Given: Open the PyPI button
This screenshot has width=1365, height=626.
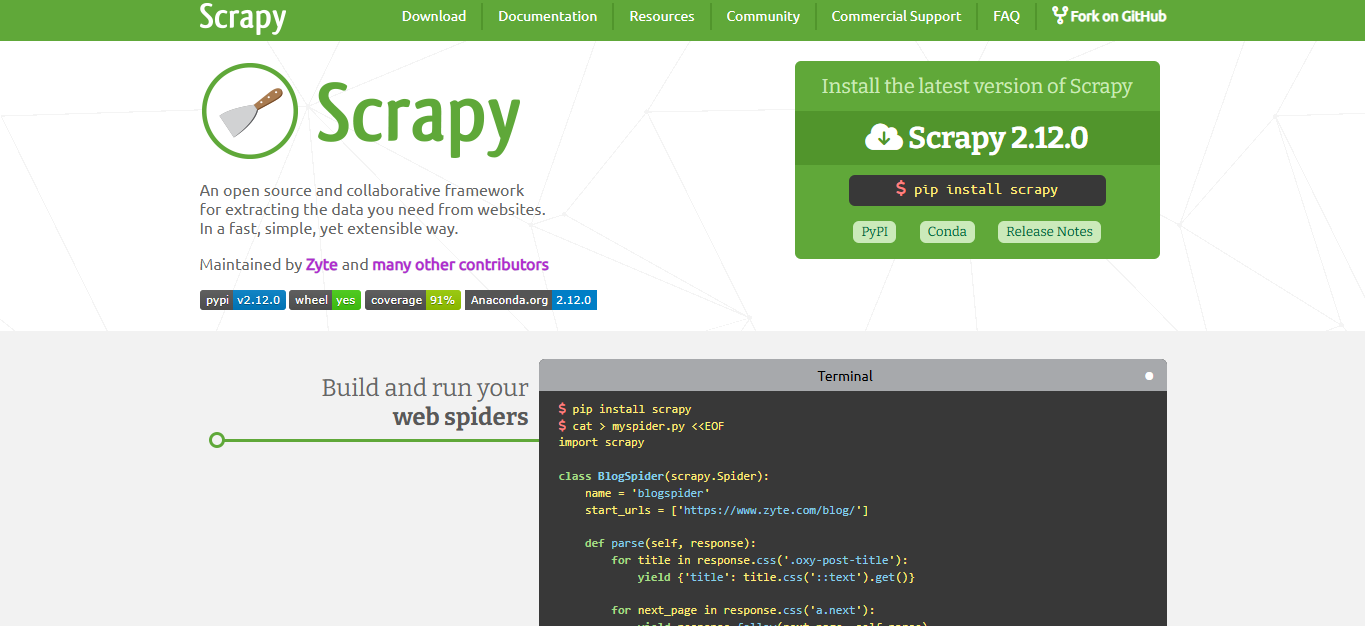Looking at the screenshot, I should tap(874, 232).
